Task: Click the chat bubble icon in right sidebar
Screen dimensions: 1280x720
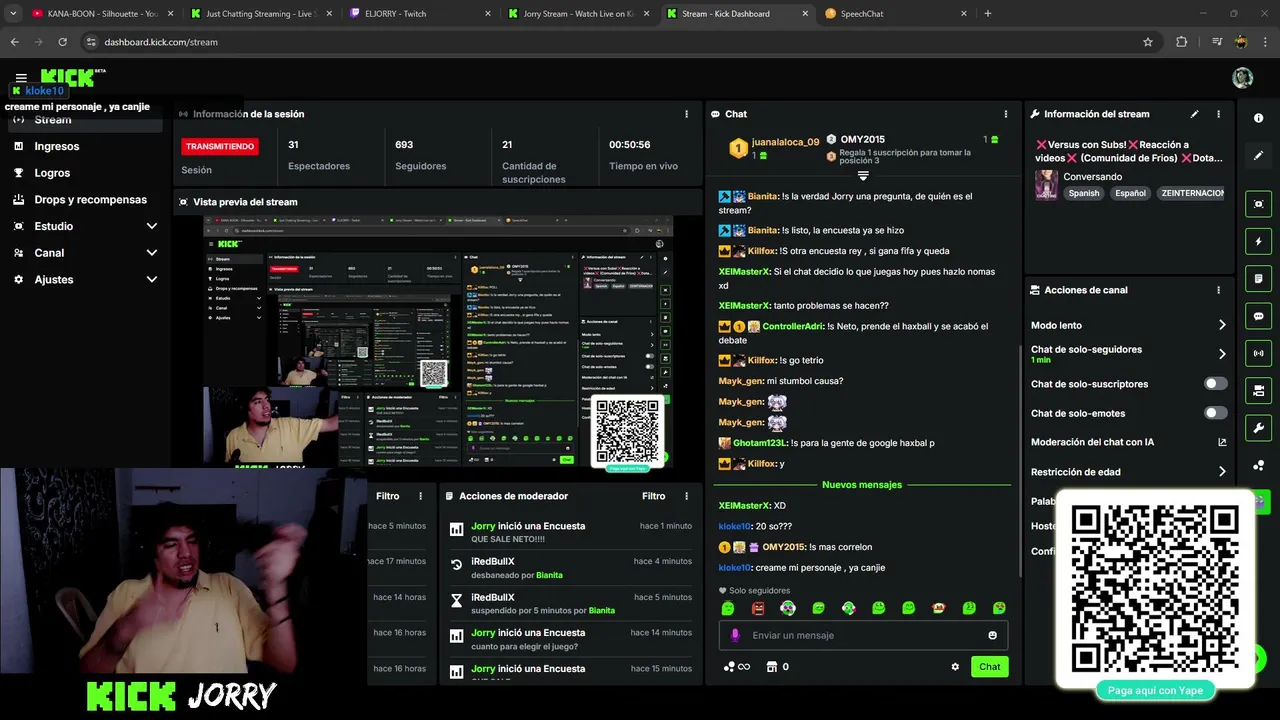Action: coord(1258,316)
